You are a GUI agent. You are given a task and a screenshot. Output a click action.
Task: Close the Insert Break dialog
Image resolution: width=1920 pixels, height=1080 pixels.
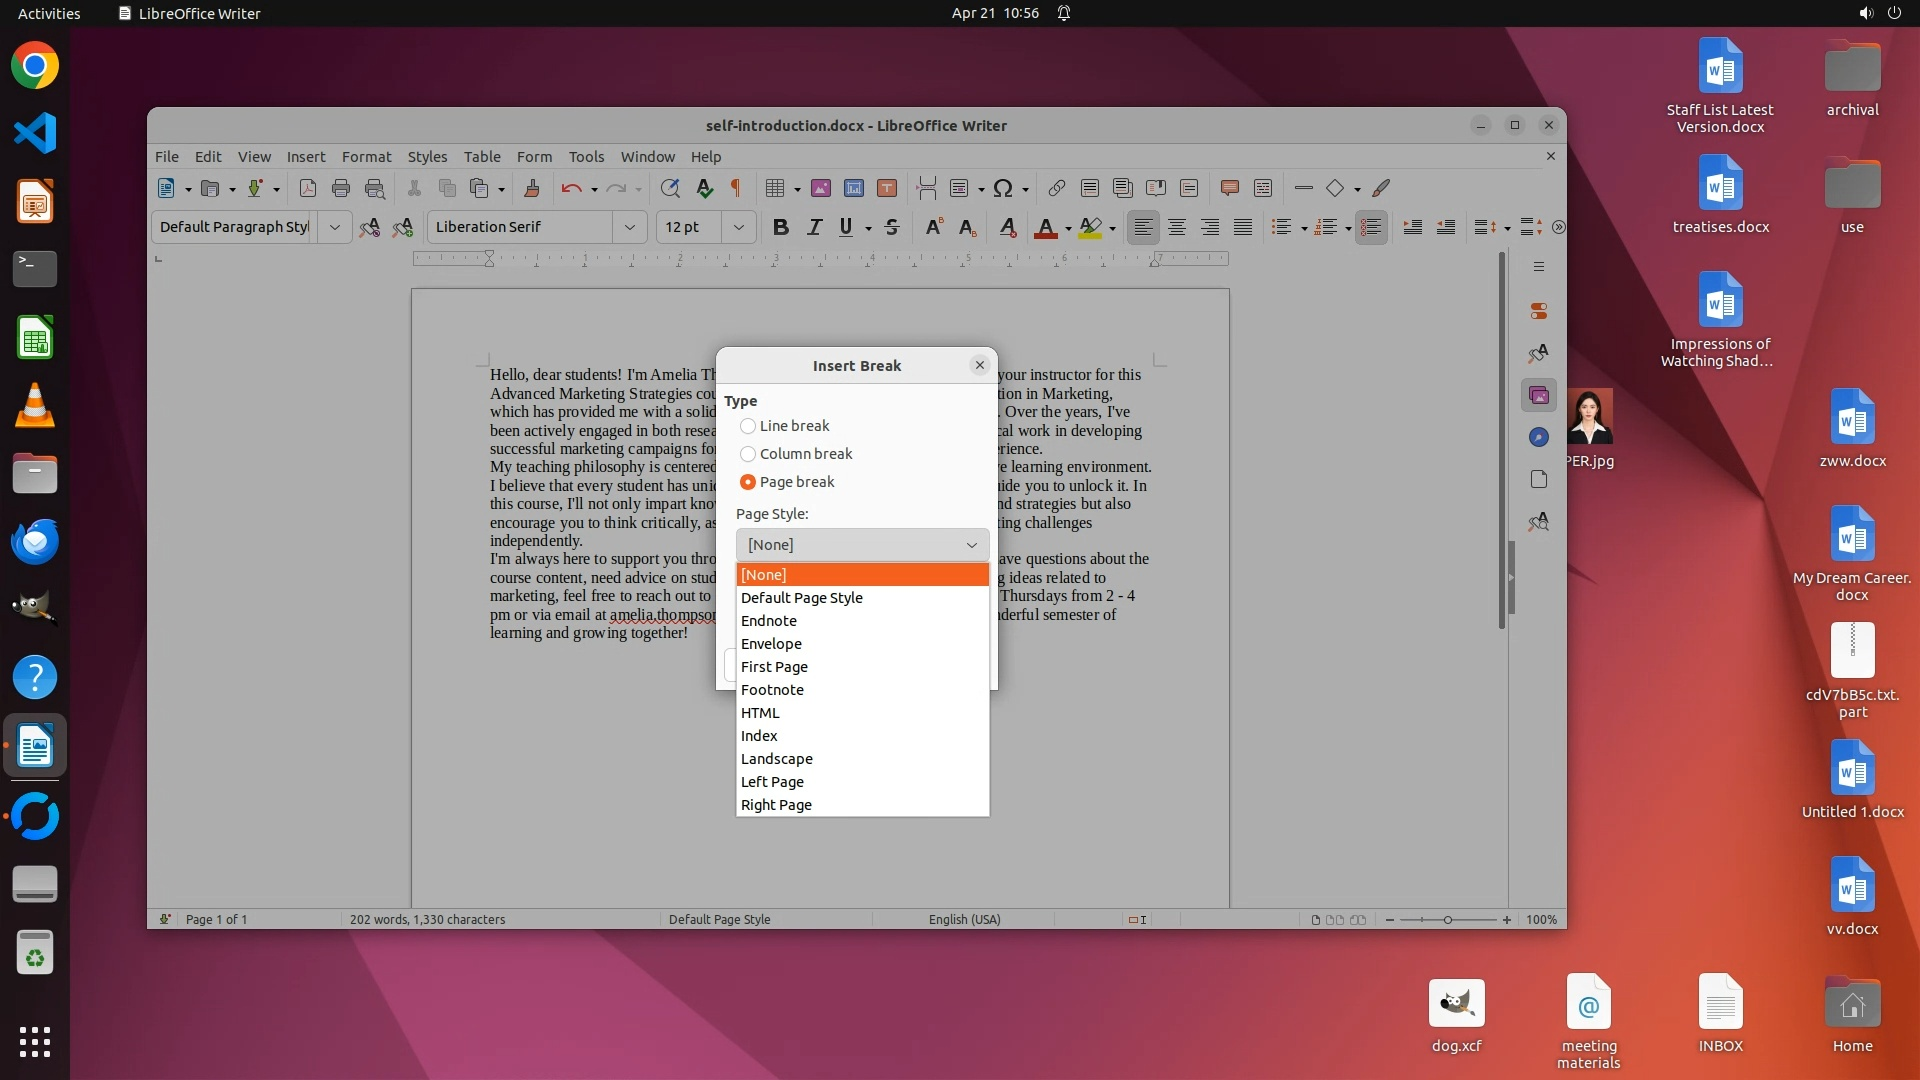(980, 365)
